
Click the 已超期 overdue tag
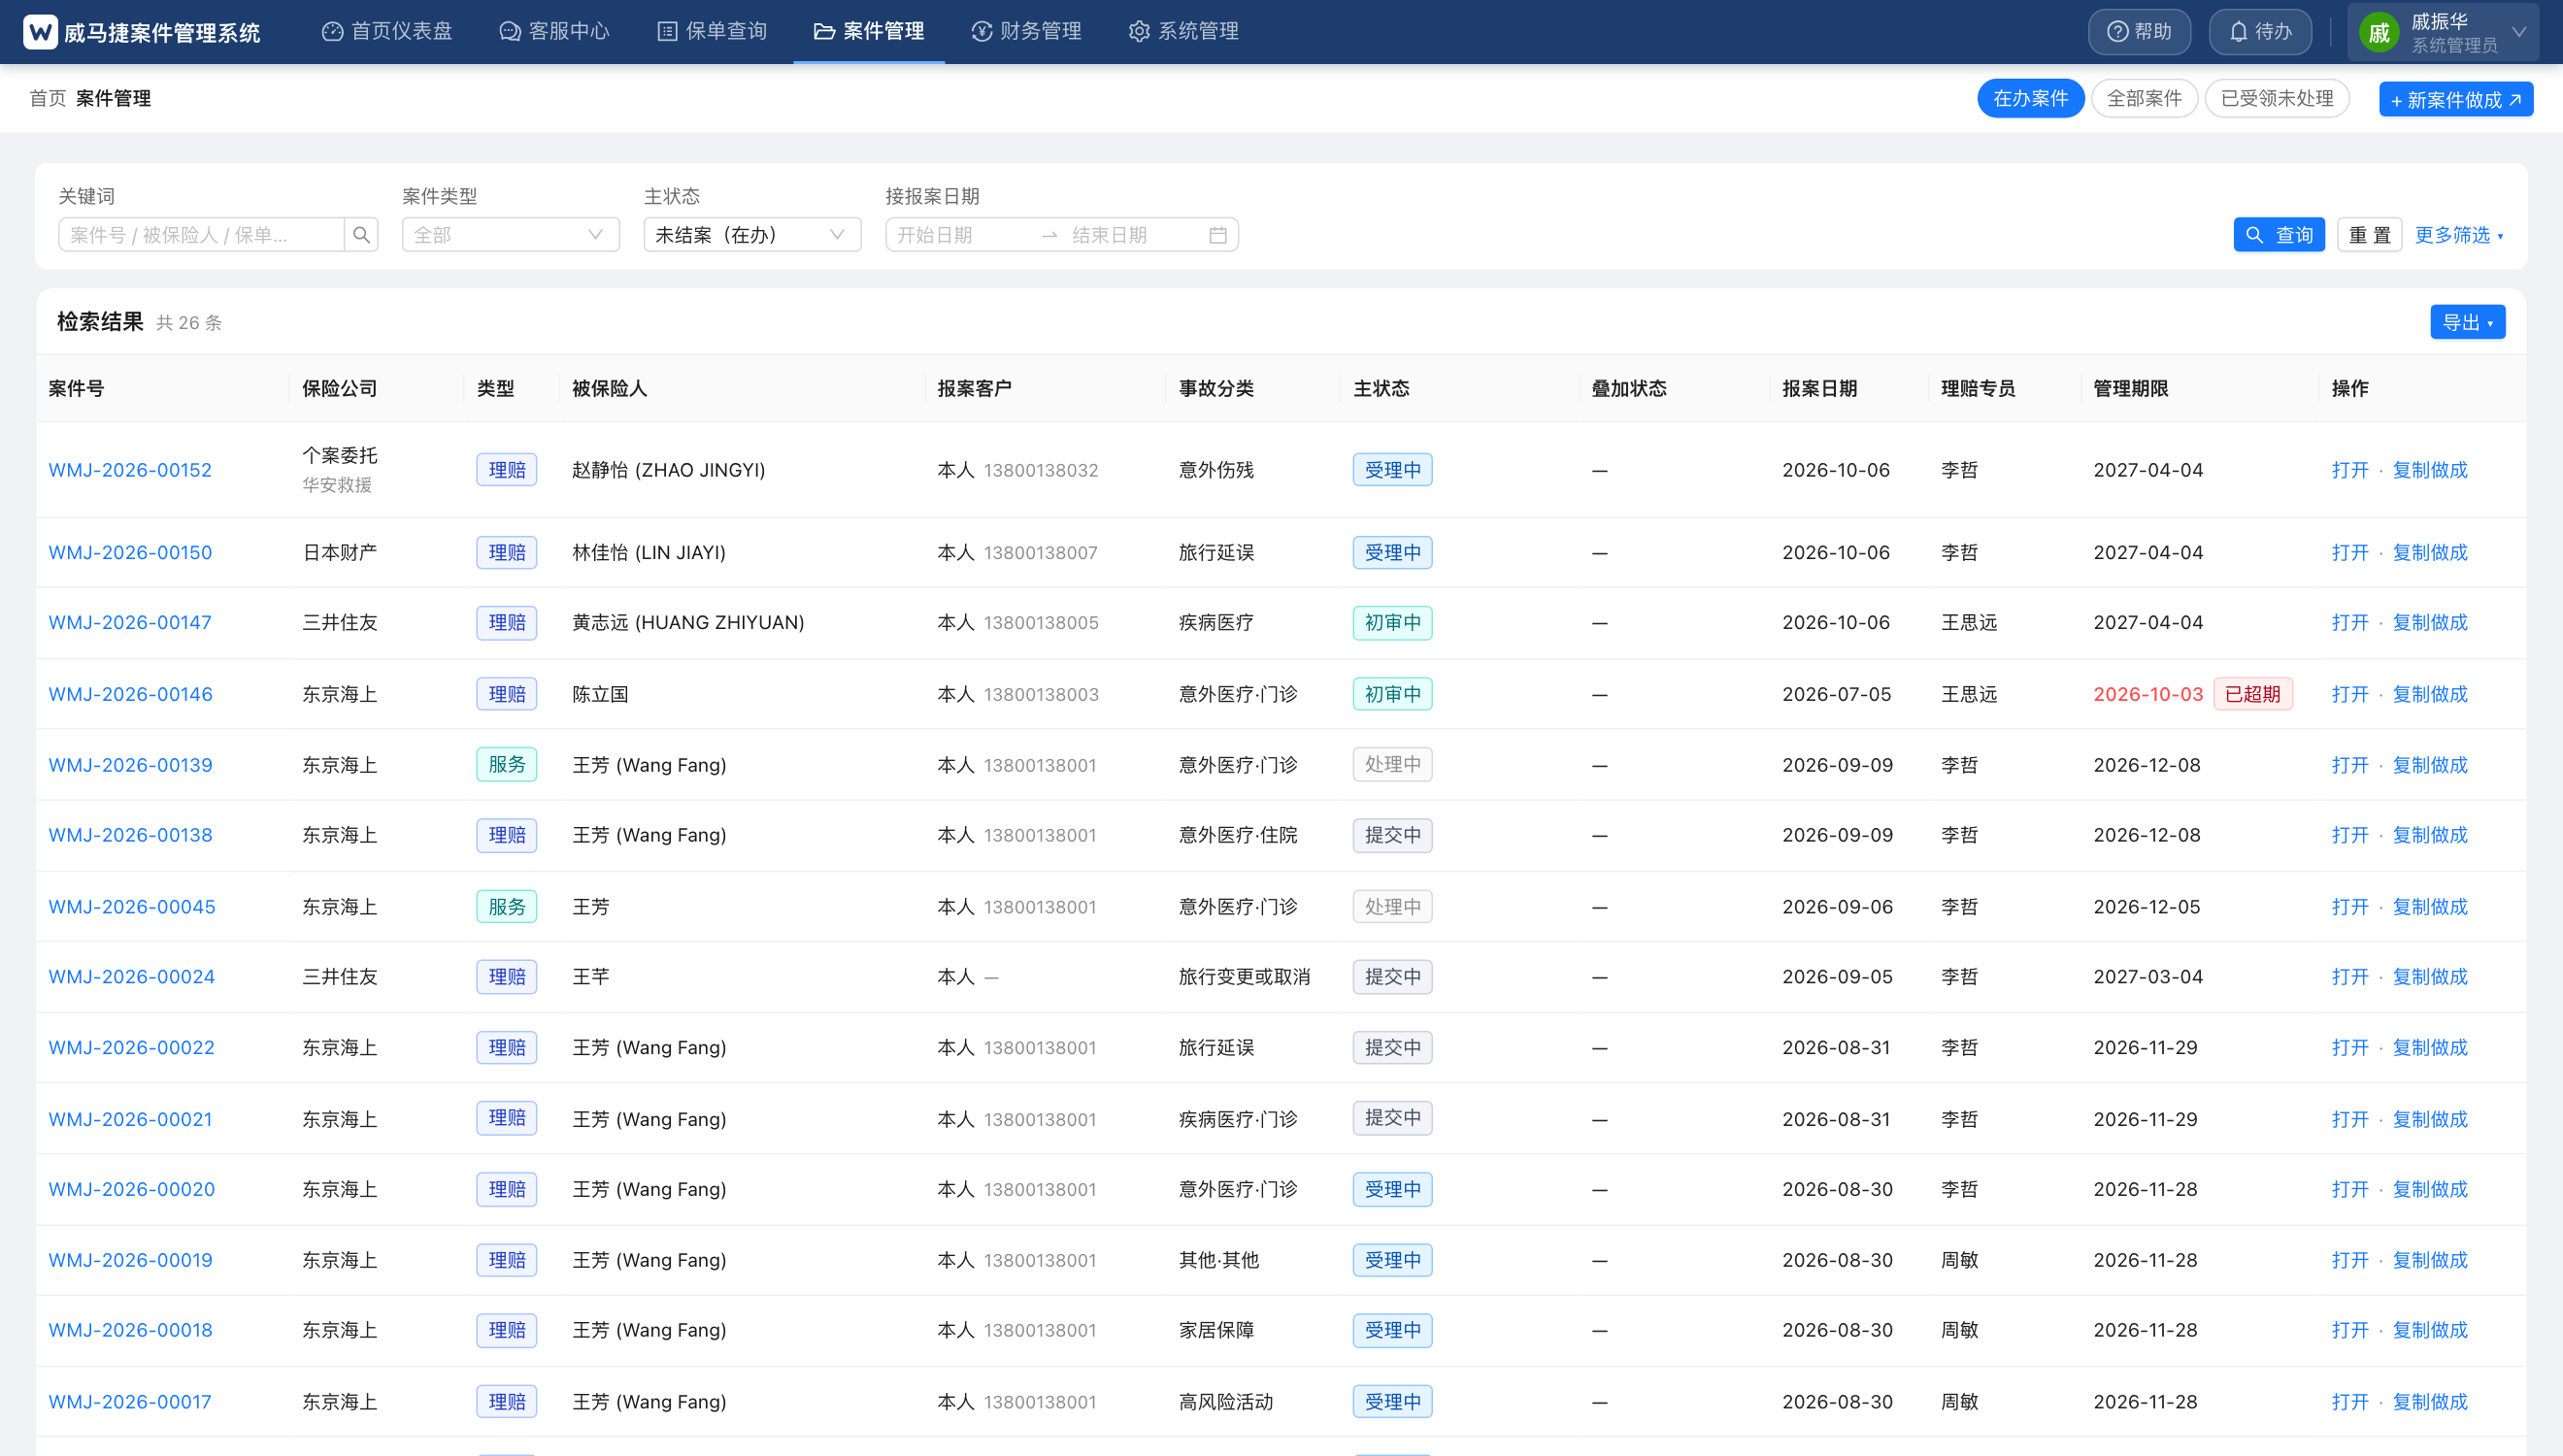click(2252, 694)
